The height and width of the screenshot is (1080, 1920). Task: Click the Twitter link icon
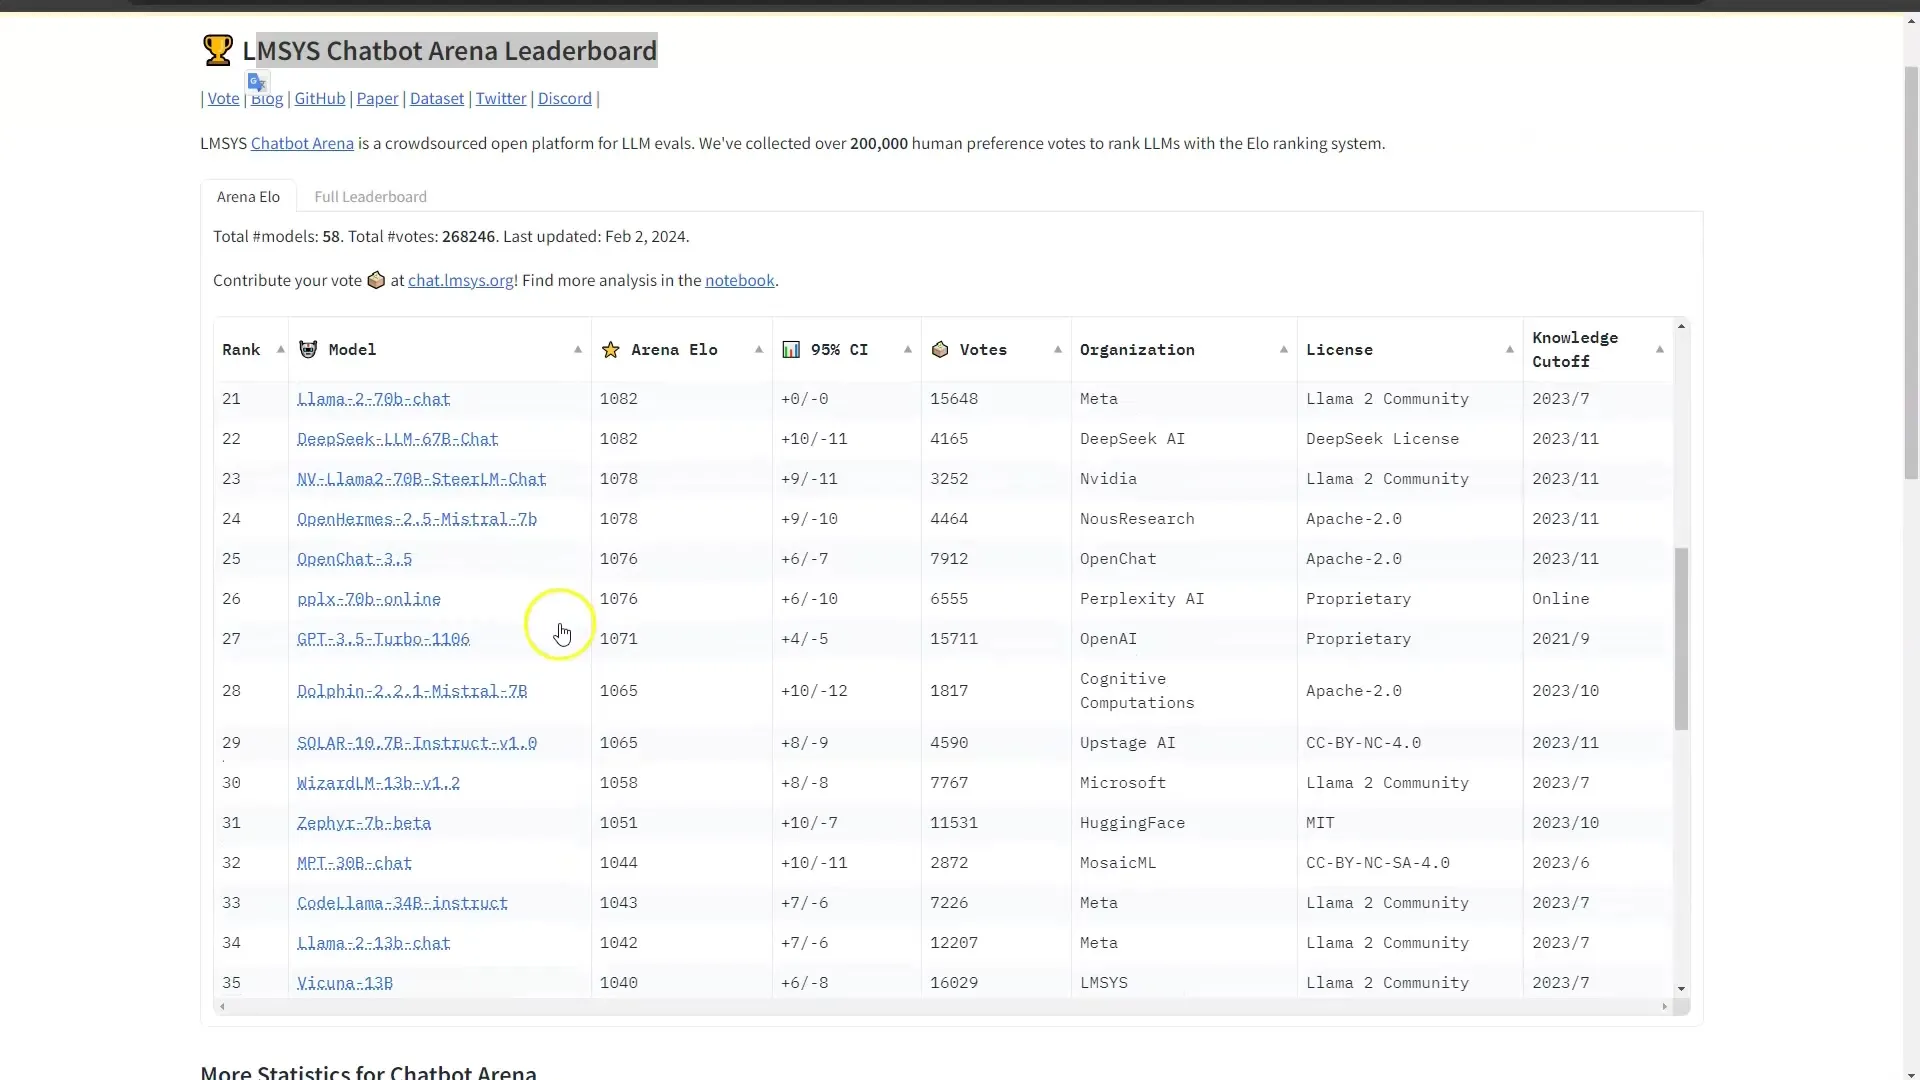click(498, 98)
